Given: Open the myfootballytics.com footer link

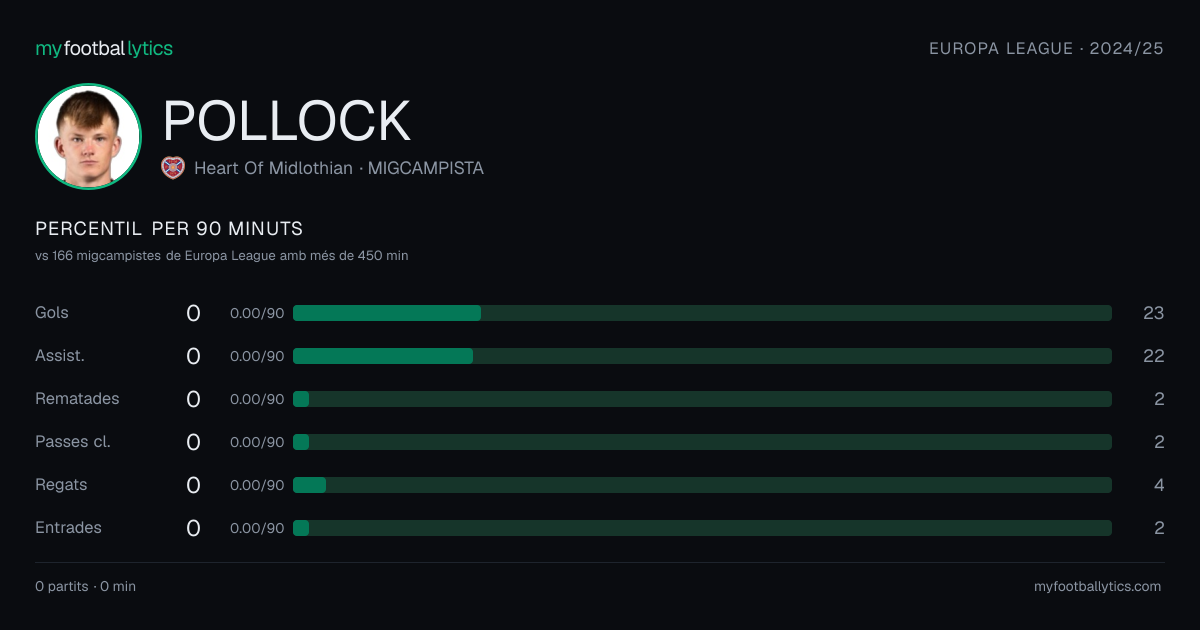Looking at the screenshot, I should pos(1097,586).
